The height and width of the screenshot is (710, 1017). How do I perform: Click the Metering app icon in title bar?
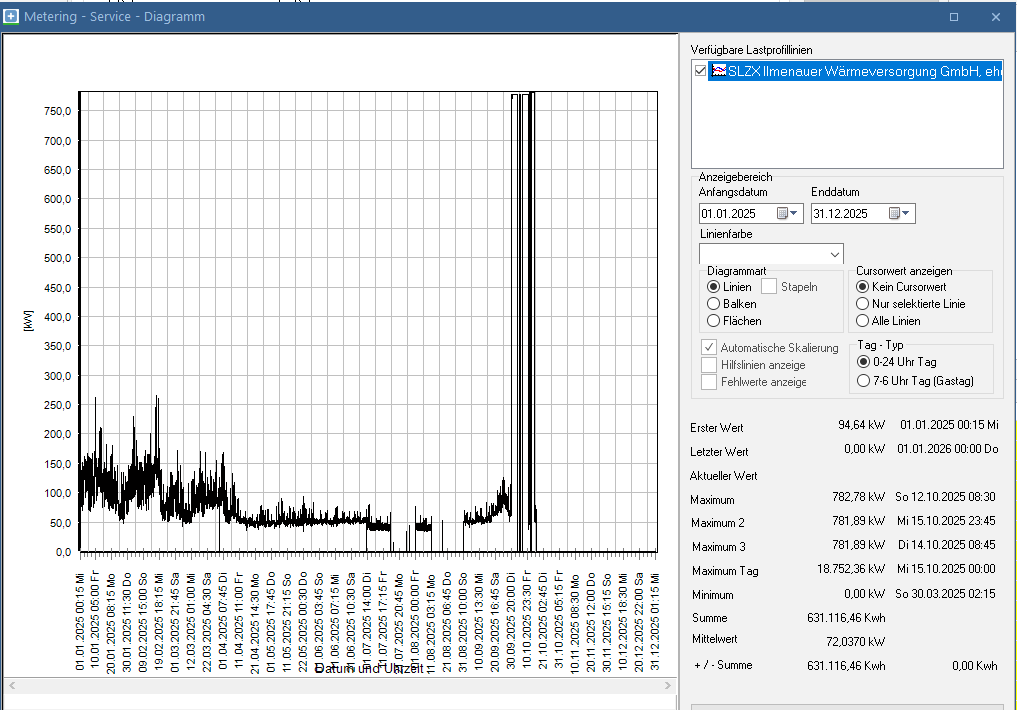[x=12, y=17]
